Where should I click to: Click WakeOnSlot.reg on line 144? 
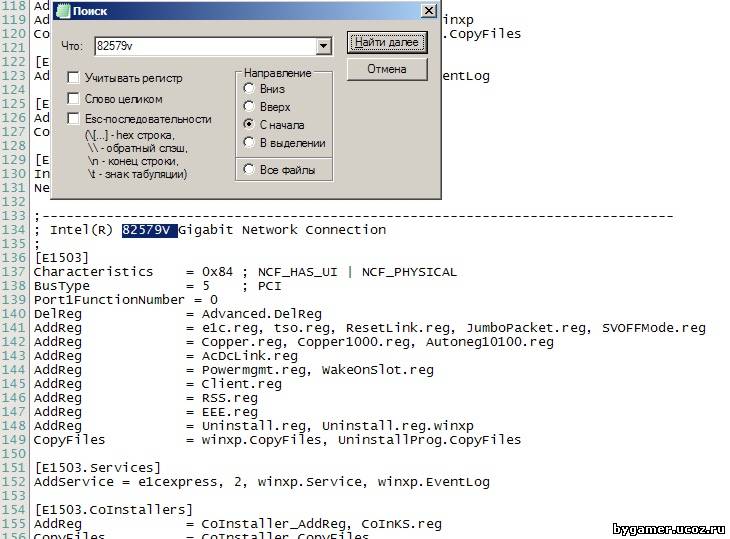click(378, 370)
